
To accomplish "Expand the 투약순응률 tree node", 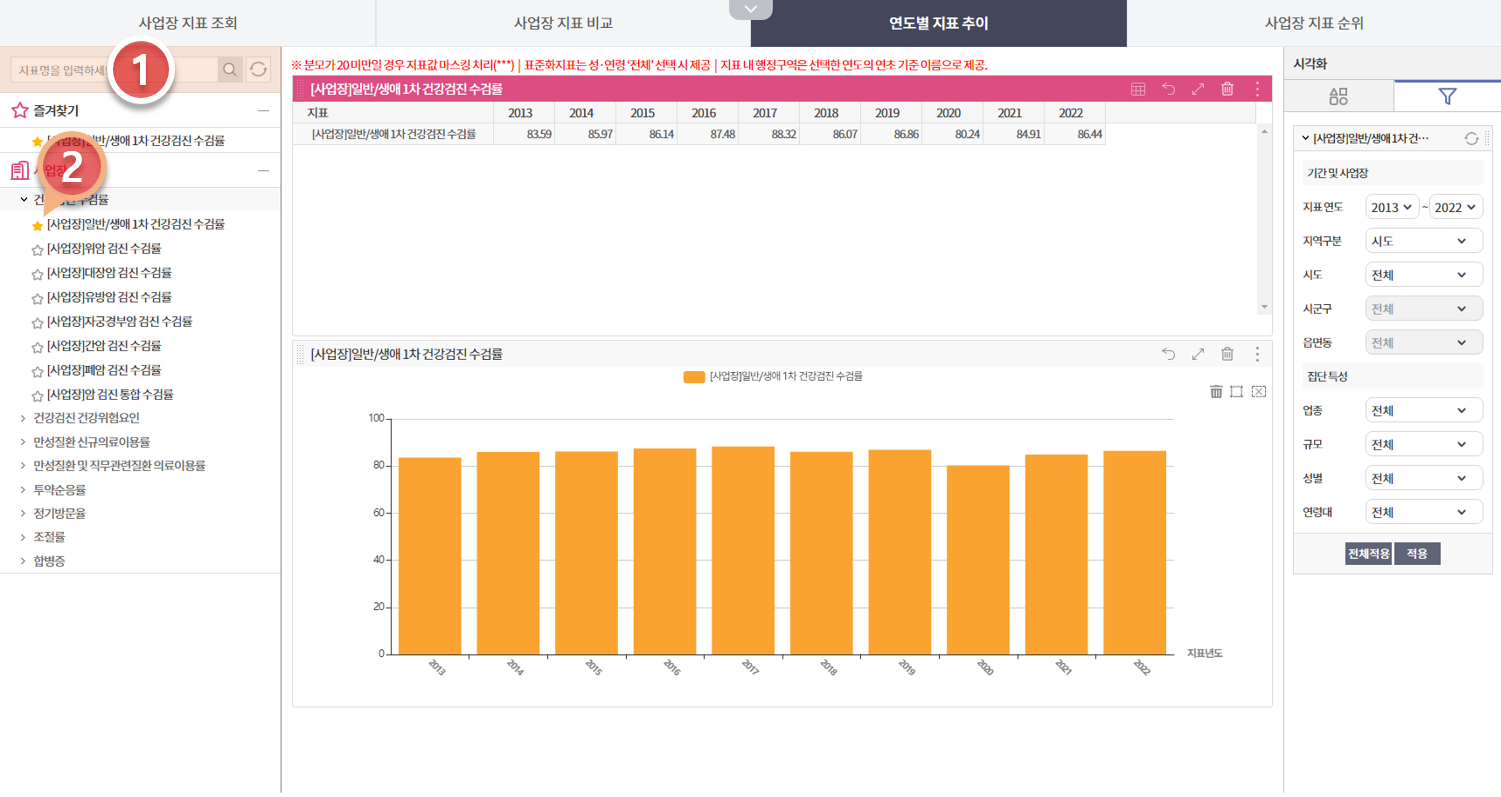I will point(23,490).
